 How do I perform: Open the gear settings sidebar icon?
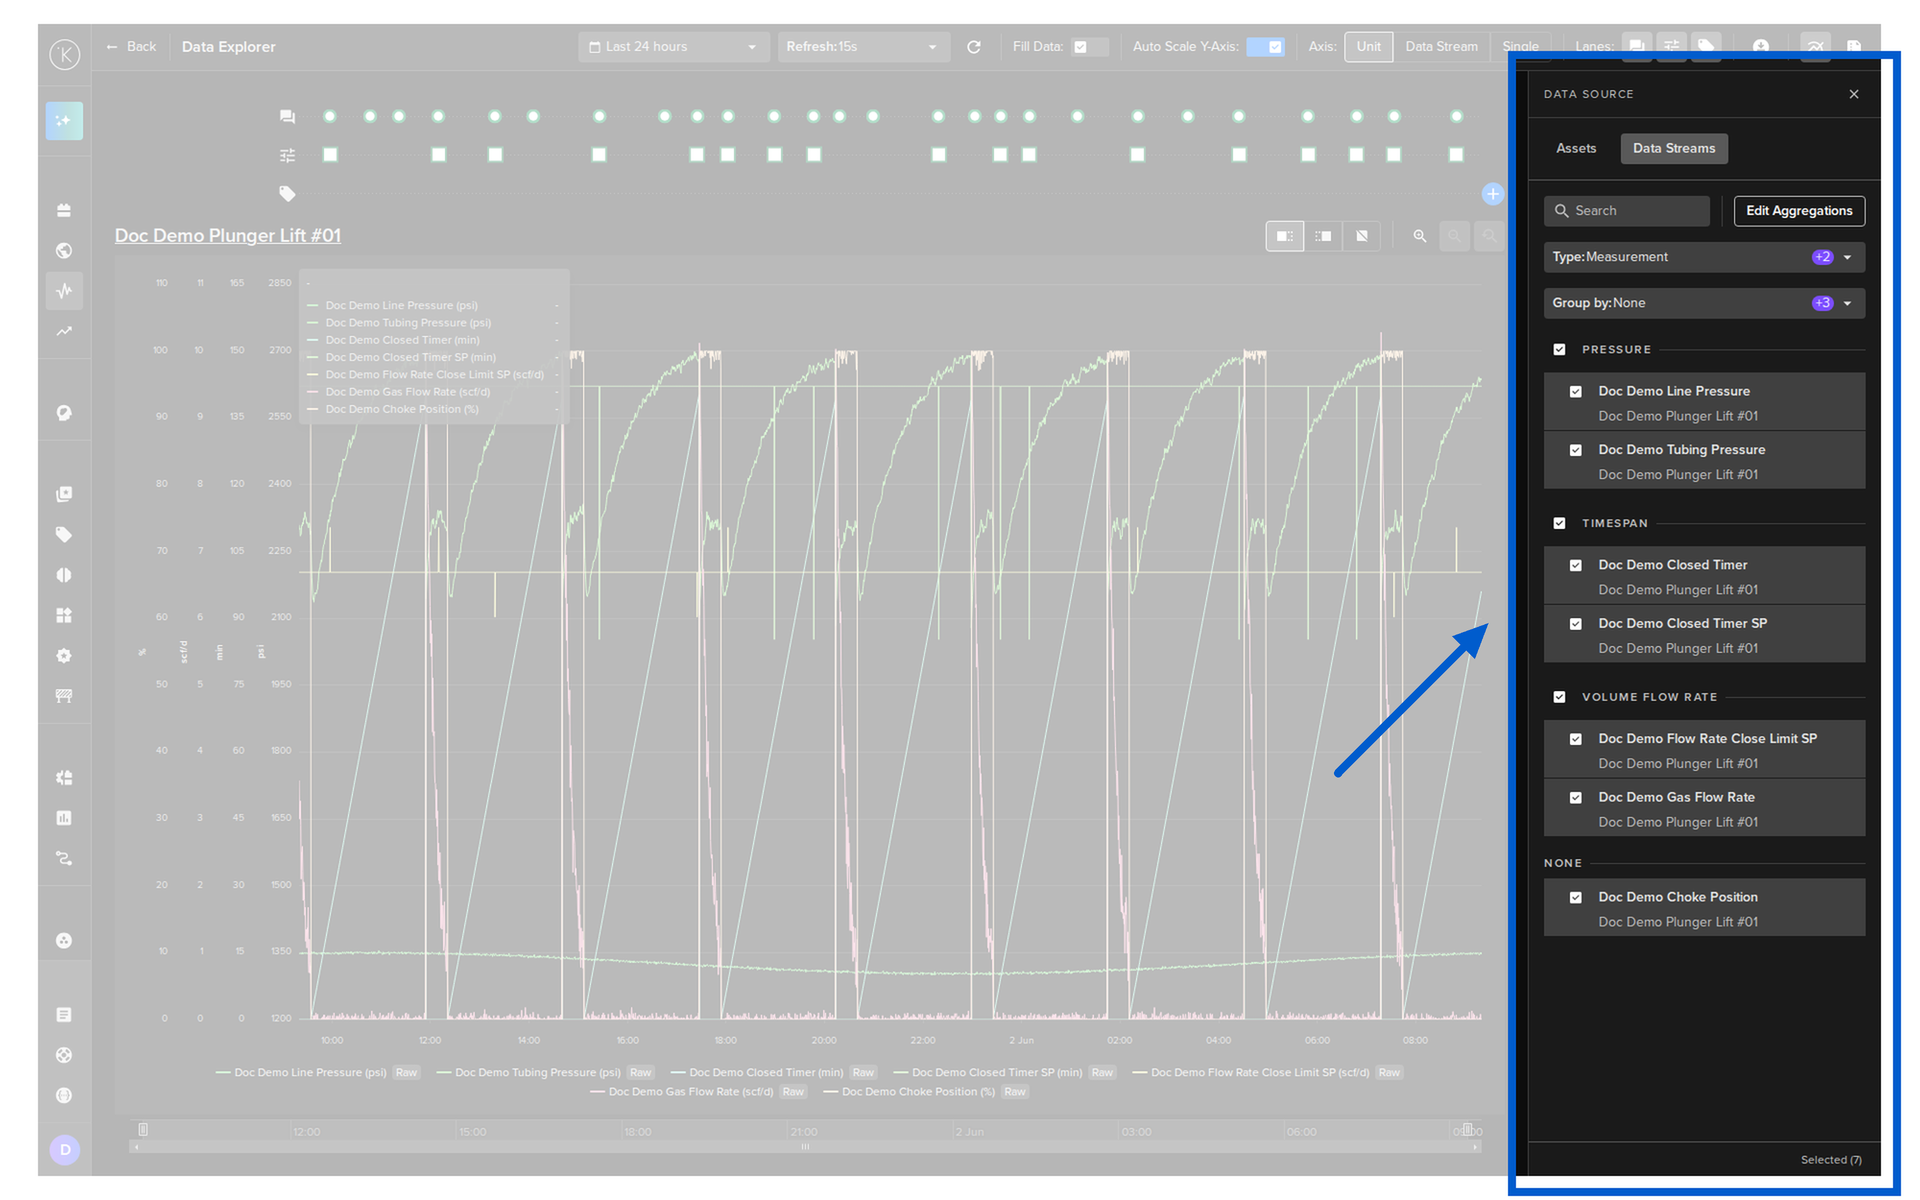64,656
